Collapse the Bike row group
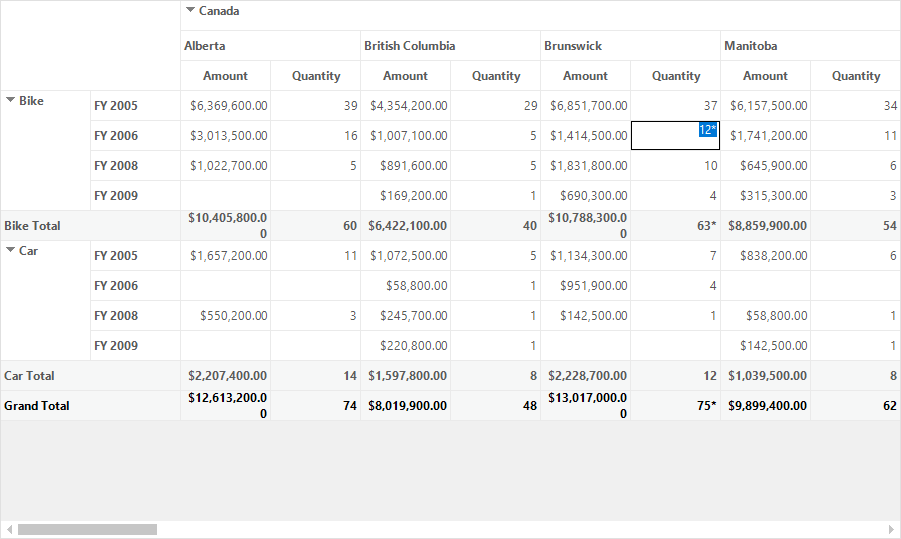Screen dimensions: 901x539 click(10, 100)
